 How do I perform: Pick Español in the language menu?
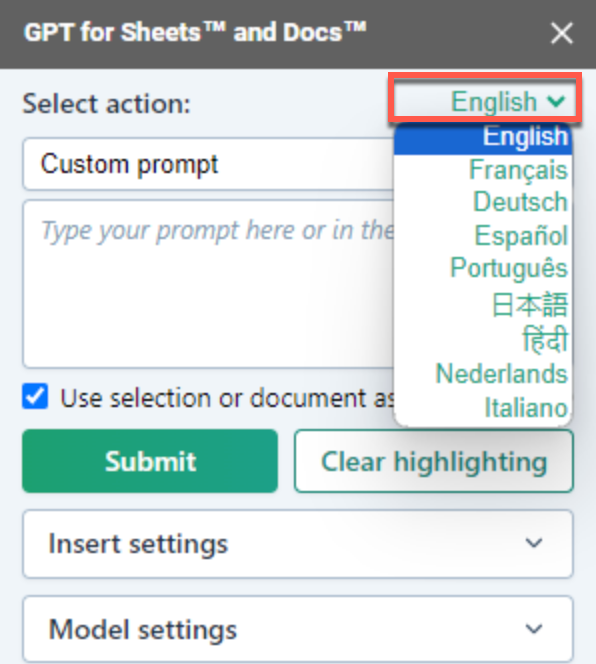point(483,235)
